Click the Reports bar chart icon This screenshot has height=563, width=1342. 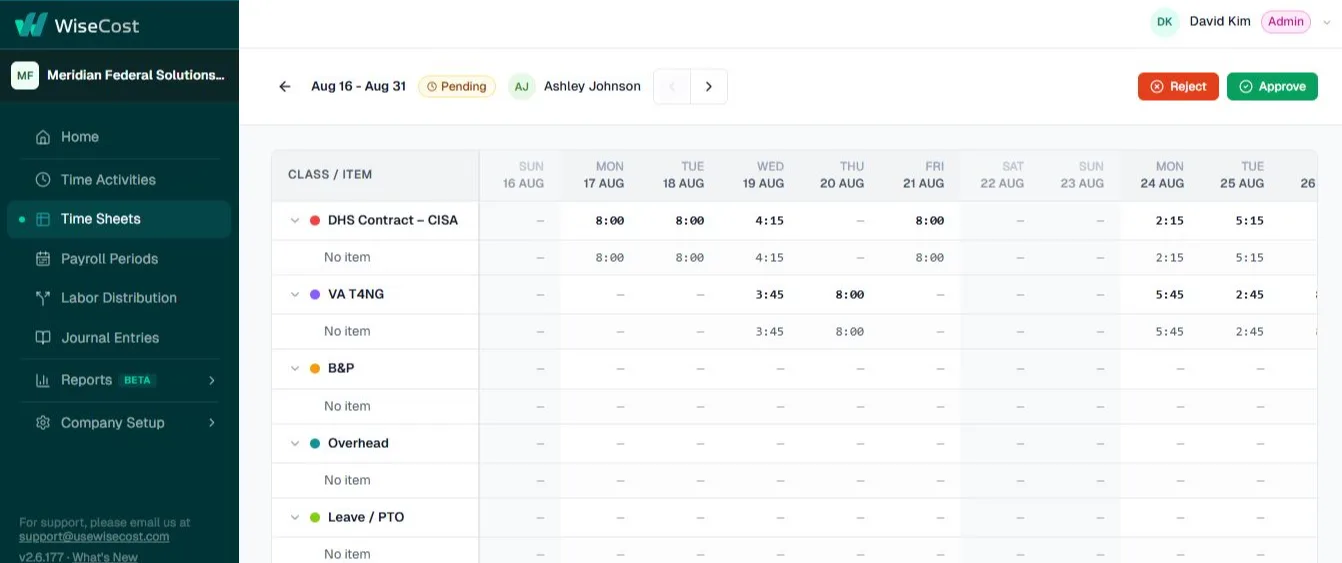(x=43, y=380)
